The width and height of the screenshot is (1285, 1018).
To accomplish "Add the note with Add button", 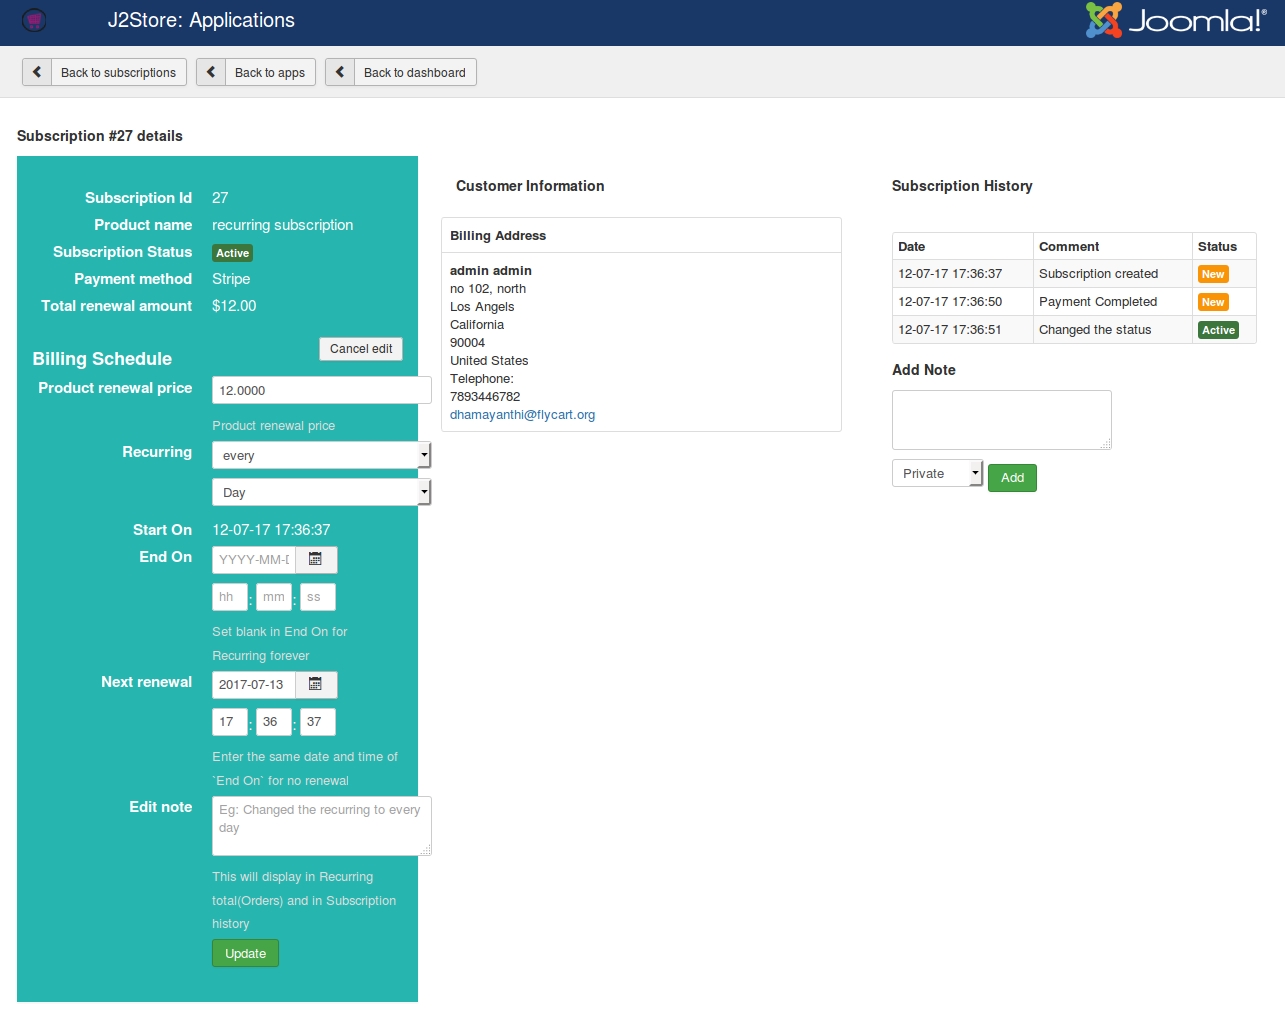I will pyautogui.click(x=1012, y=478).
